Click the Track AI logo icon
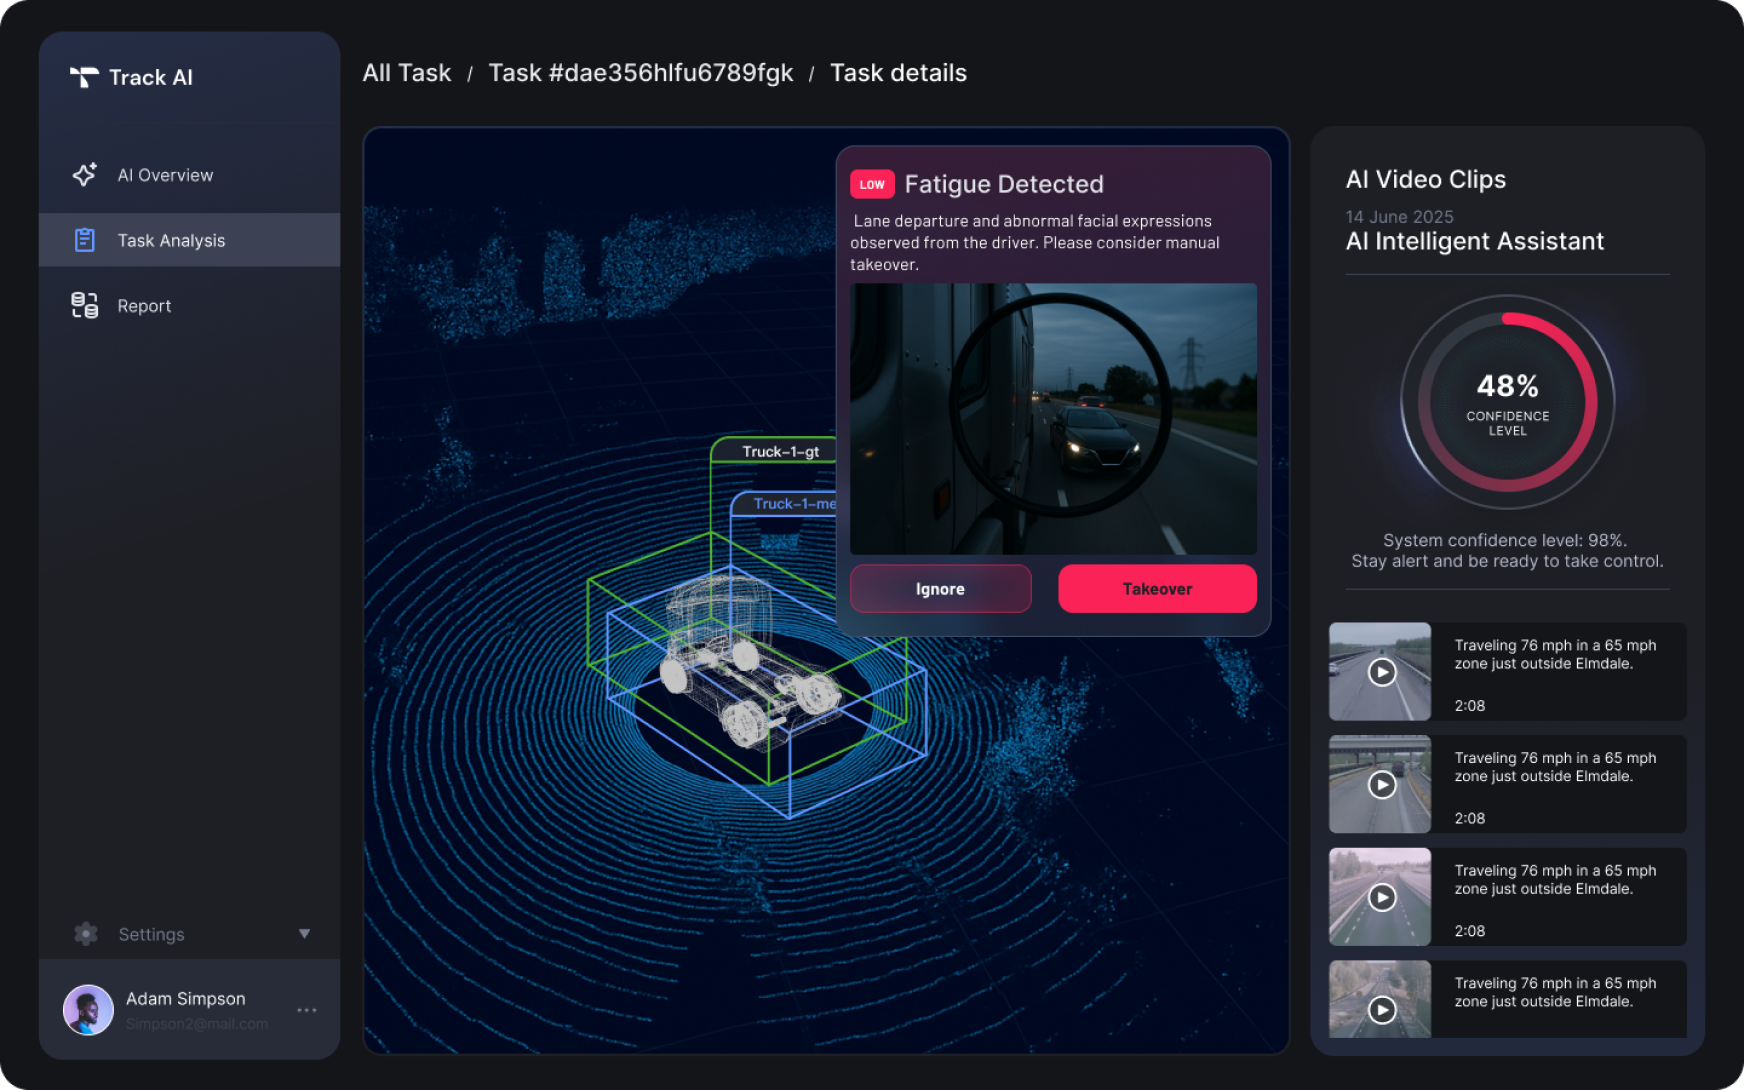 coord(84,77)
